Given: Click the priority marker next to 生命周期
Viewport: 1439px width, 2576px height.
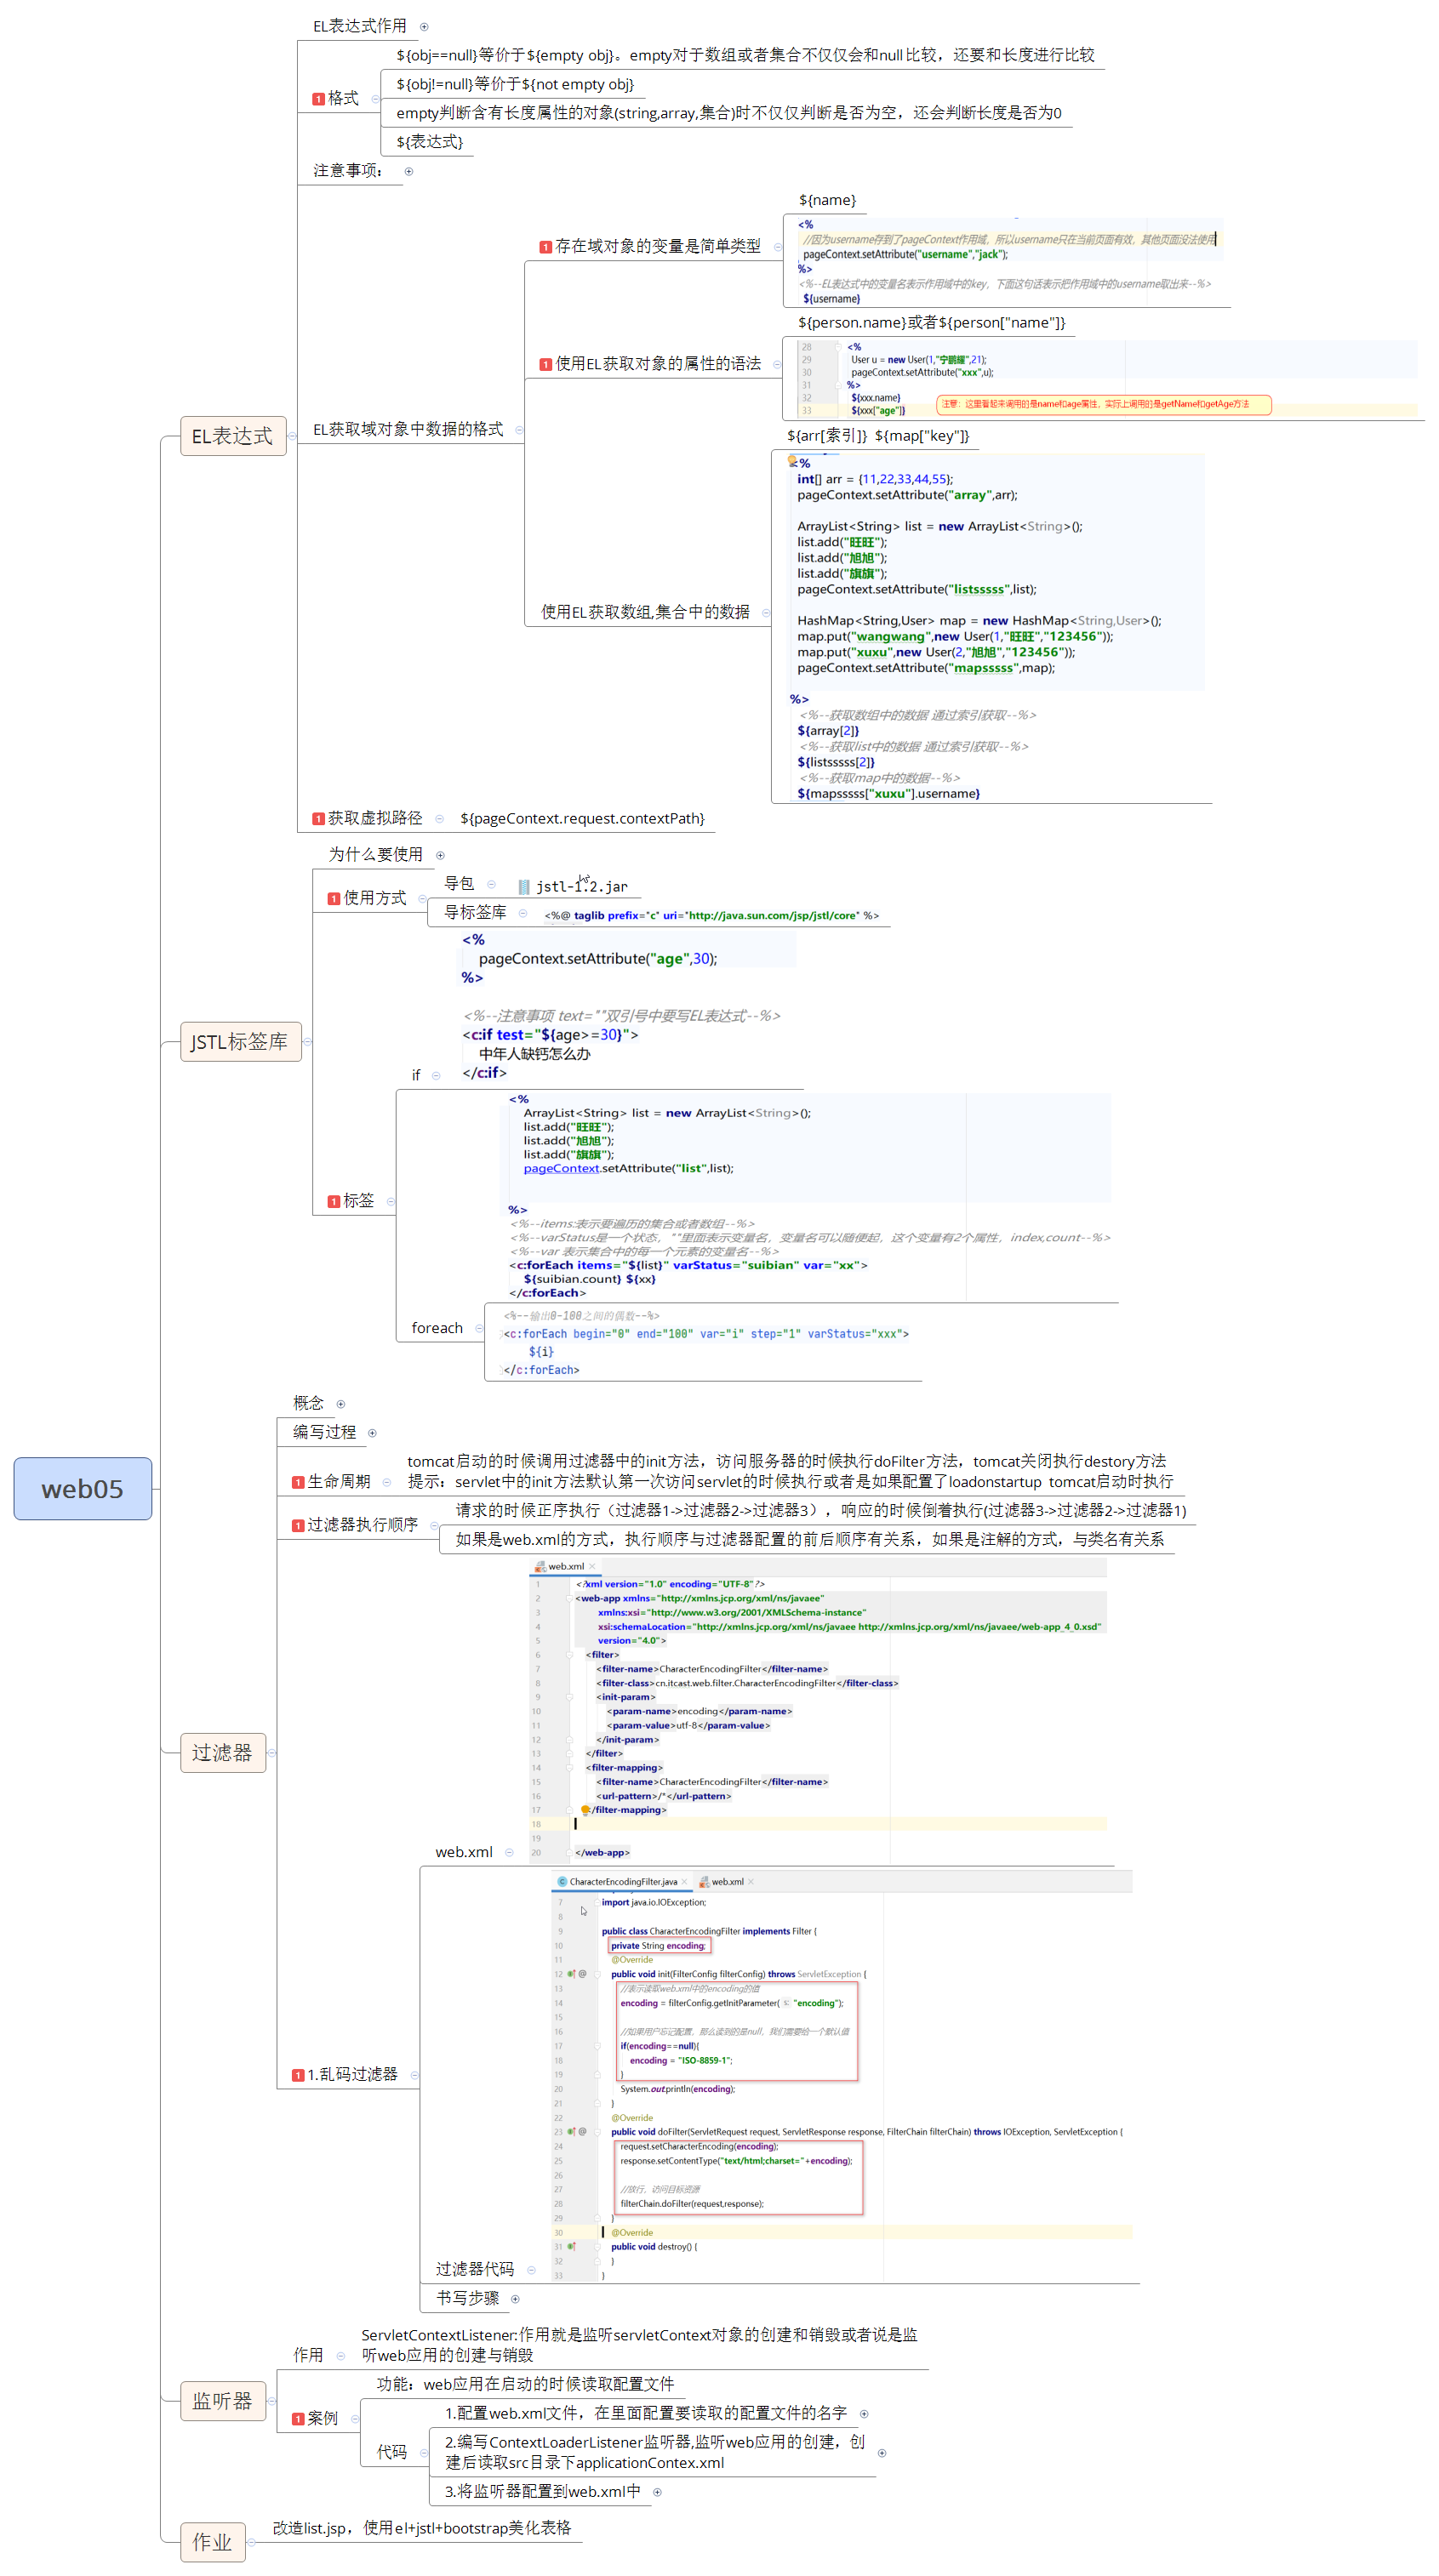Looking at the screenshot, I should point(298,1482).
